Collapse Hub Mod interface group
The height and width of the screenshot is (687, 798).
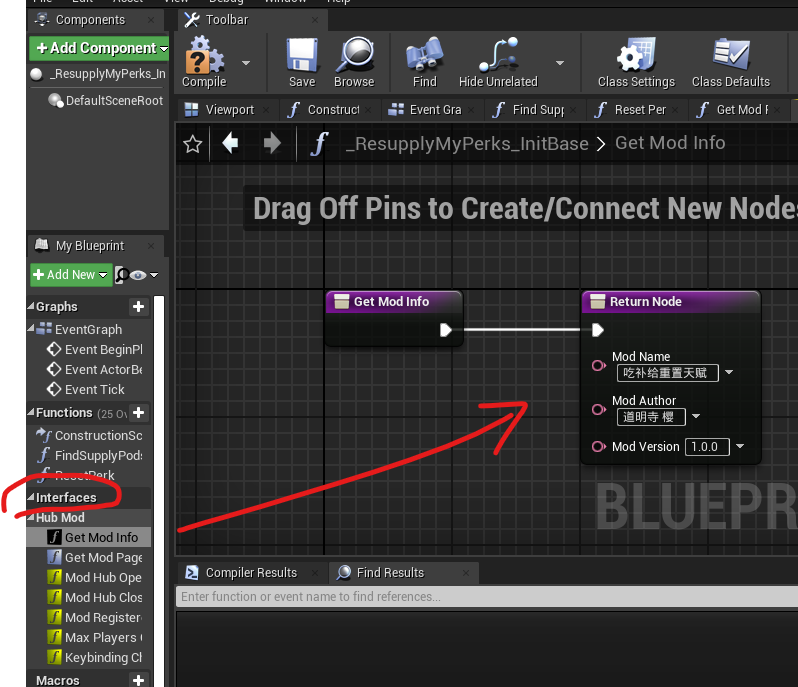(31, 518)
